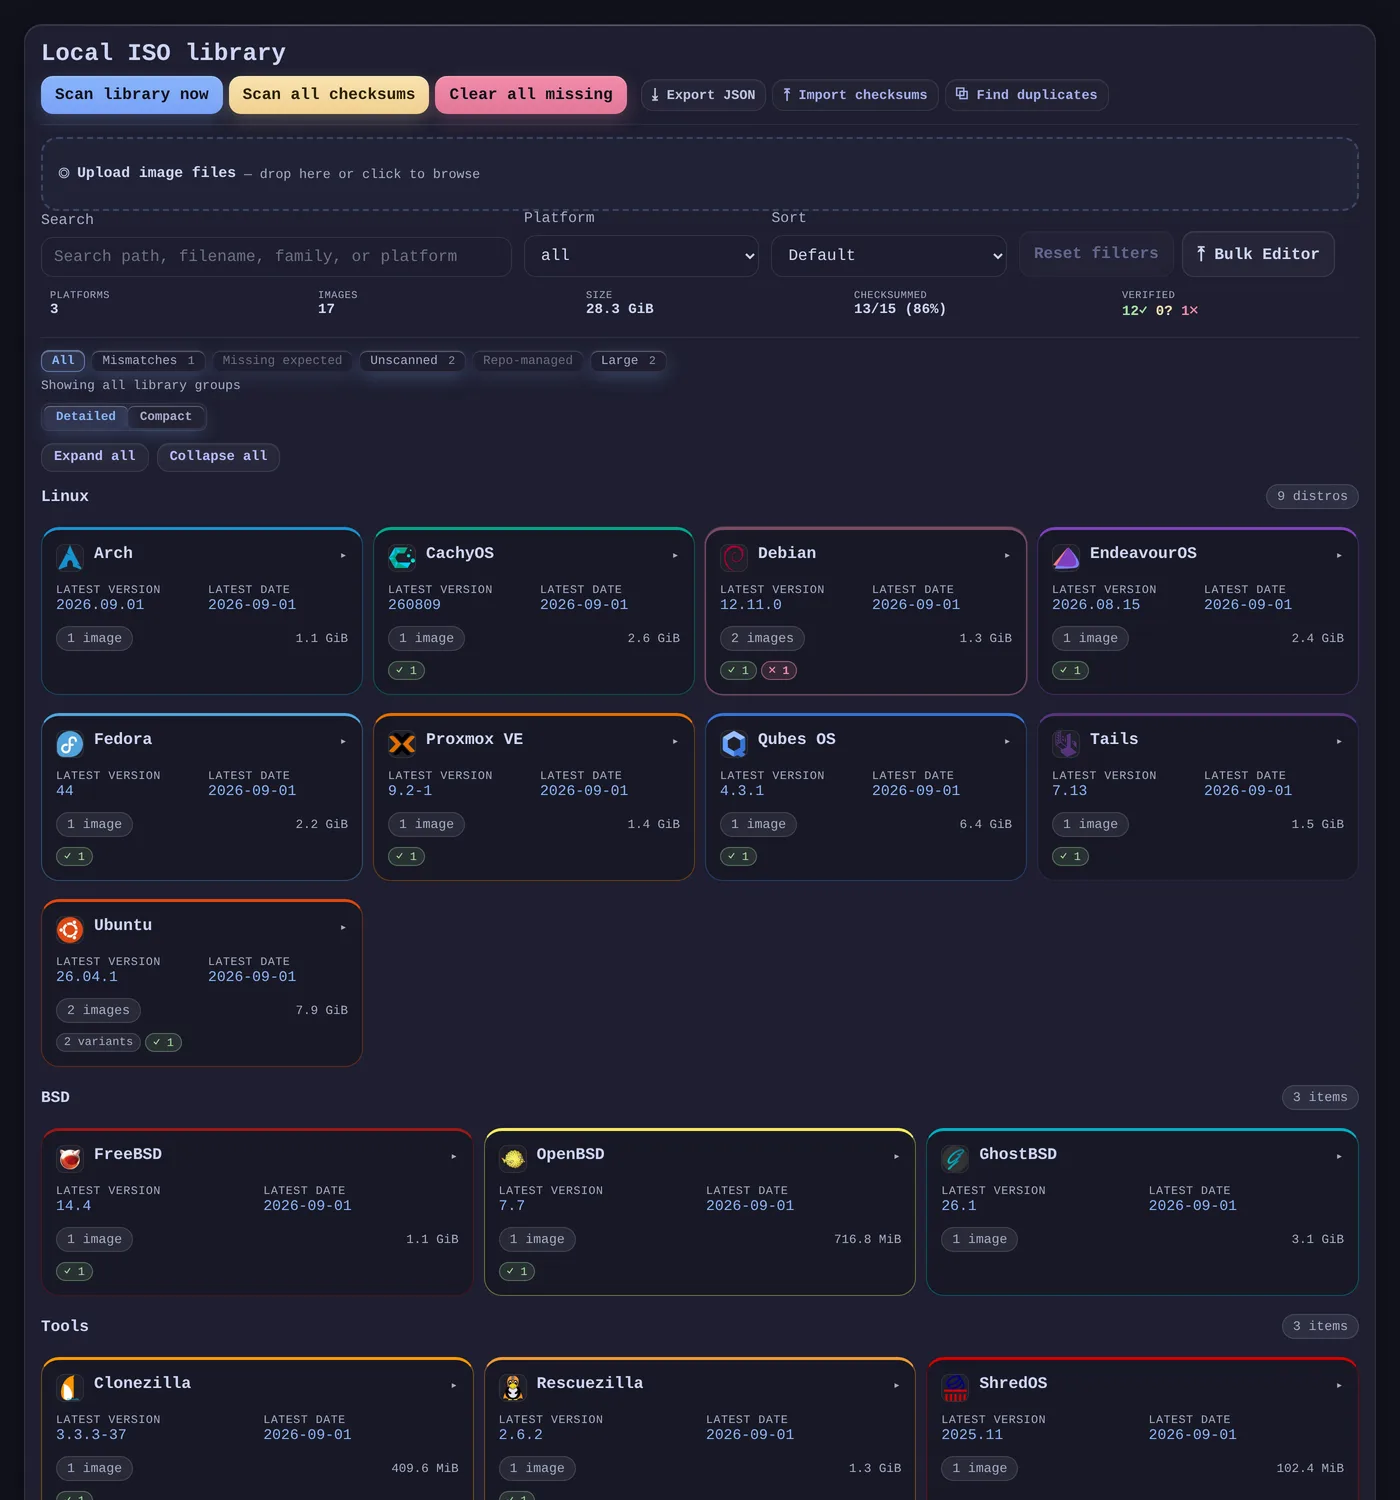This screenshot has width=1400, height=1500.
Task: Filter by Mismatches
Action: click(148, 361)
